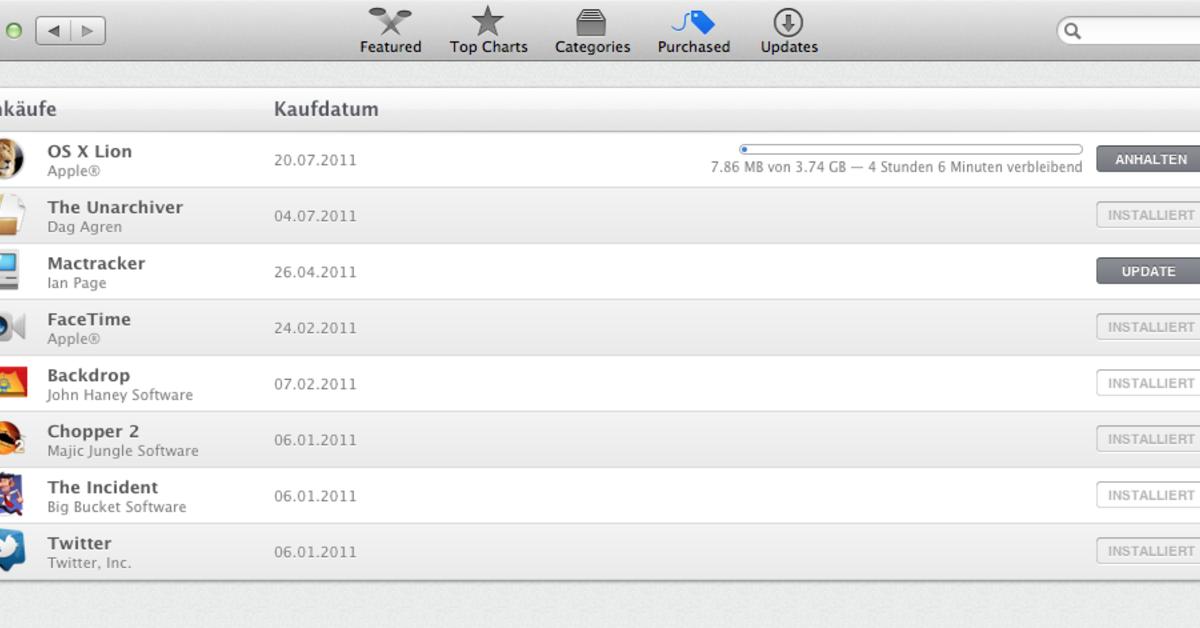Click the Kaufdatum column header
The width and height of the screenshot is (1200, 628).
pyautogui.click(x=326, y=109)
